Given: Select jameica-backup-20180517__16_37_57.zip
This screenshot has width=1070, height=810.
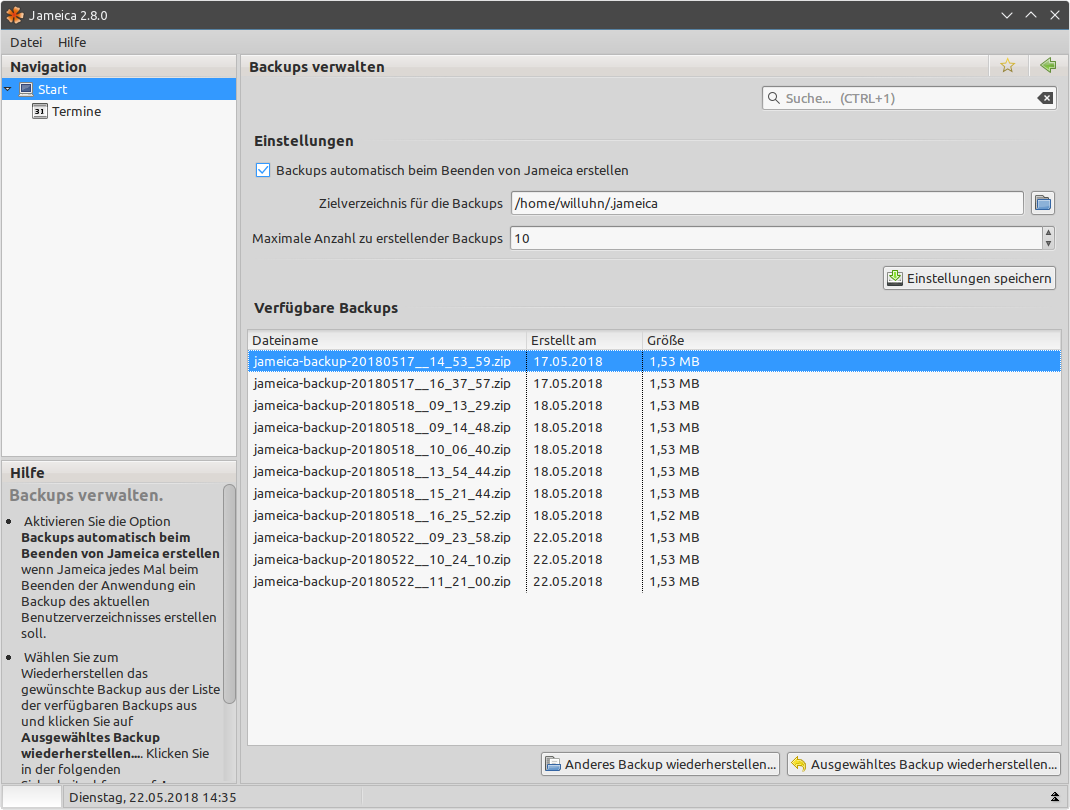Looking at the screenshot, I should click(x=654, y=384).
